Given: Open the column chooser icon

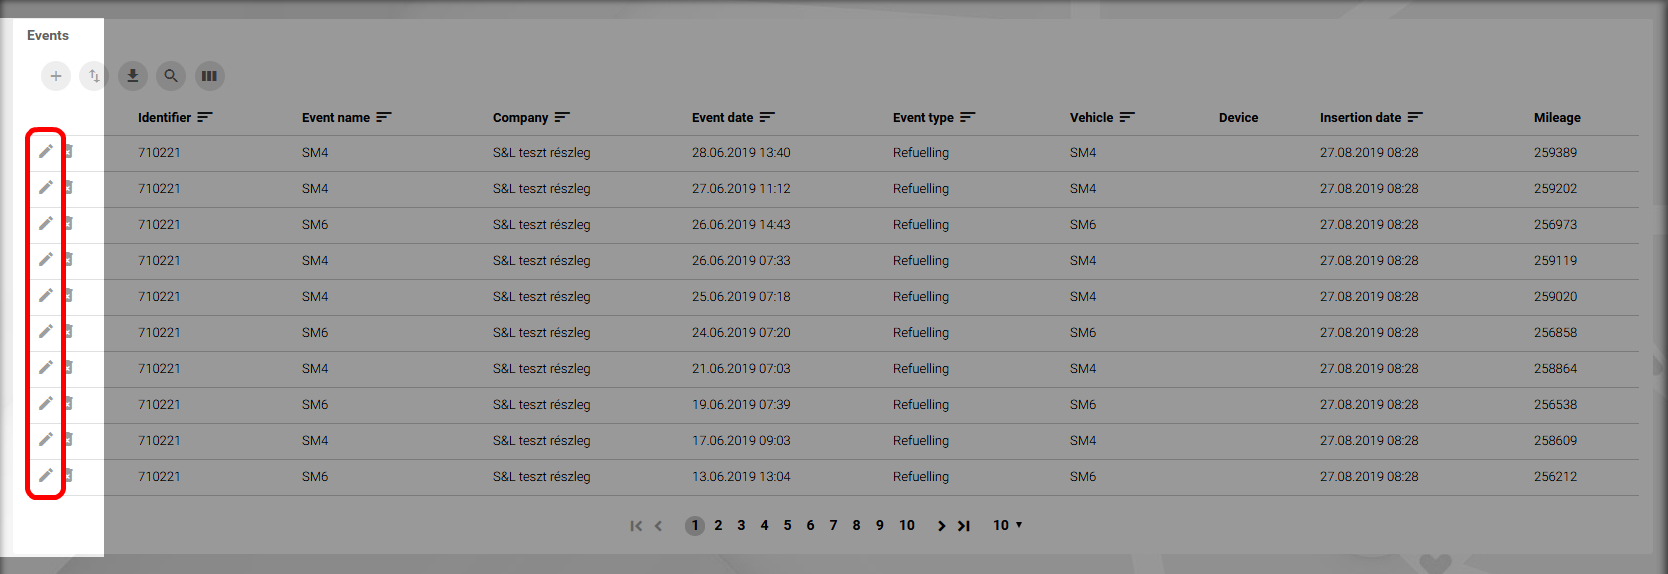Looking at the screenshot, I should tap(209, 76).
